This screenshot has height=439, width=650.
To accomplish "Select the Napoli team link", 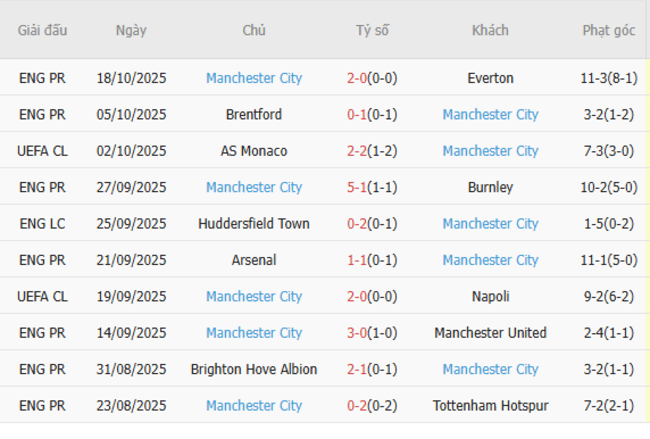I will click(x=490, y=296).
